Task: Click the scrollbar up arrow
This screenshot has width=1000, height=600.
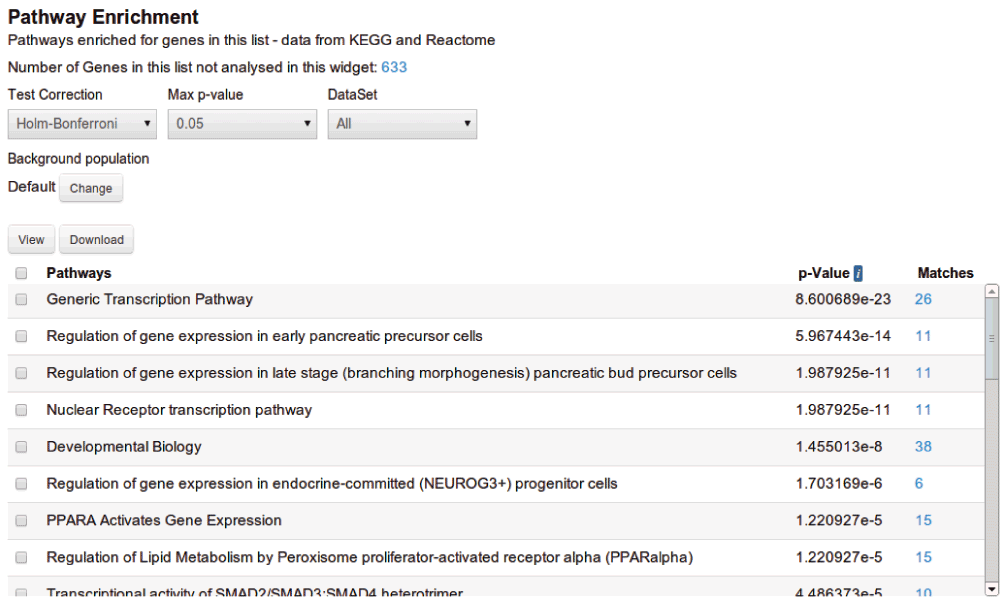Action: click(x=992, y=290)
